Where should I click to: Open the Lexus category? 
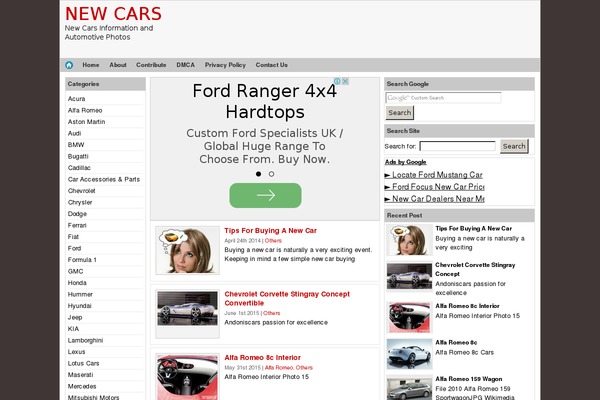(77, 351)
